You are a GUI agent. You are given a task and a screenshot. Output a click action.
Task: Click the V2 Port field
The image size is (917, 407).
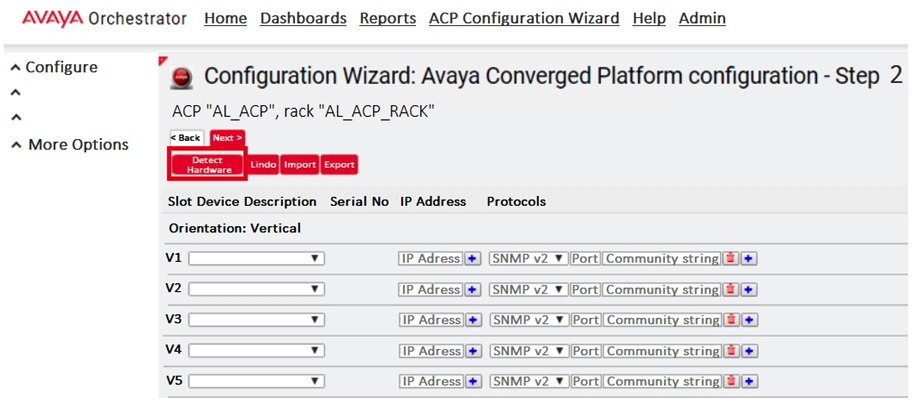click(586, 289)
